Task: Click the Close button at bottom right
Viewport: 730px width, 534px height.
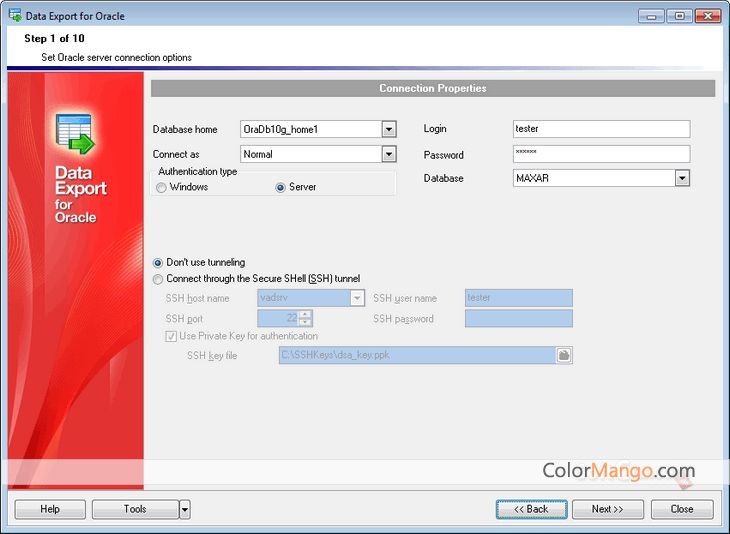Action: 682,509
